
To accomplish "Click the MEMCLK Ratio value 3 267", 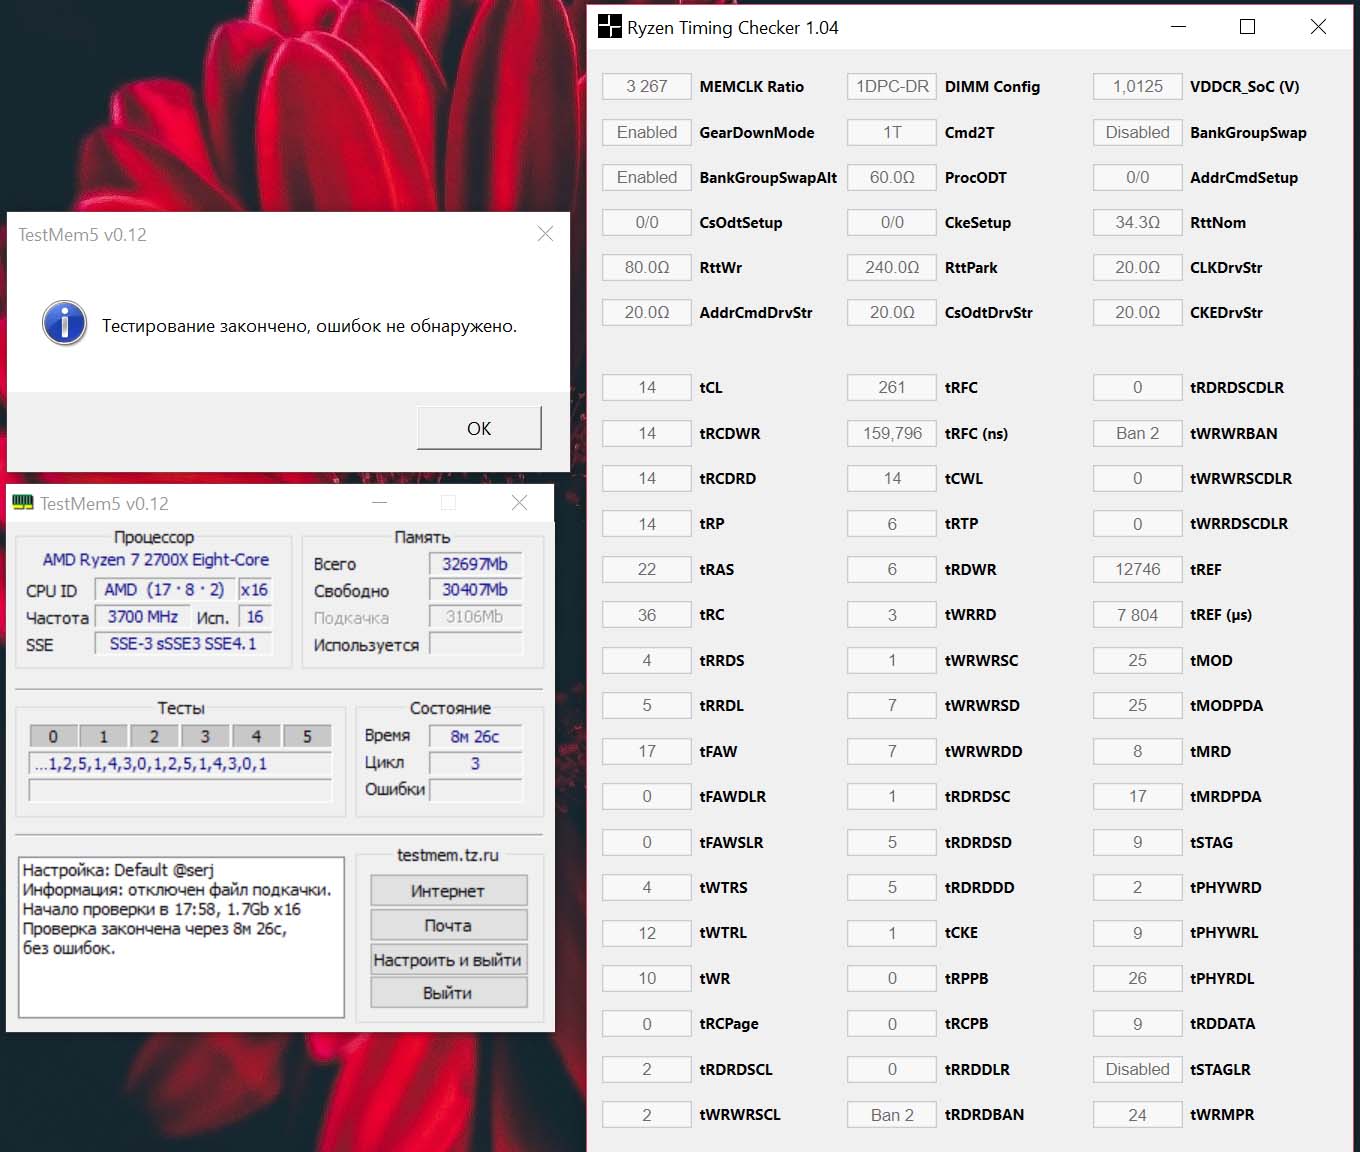I will click(647, 86).
